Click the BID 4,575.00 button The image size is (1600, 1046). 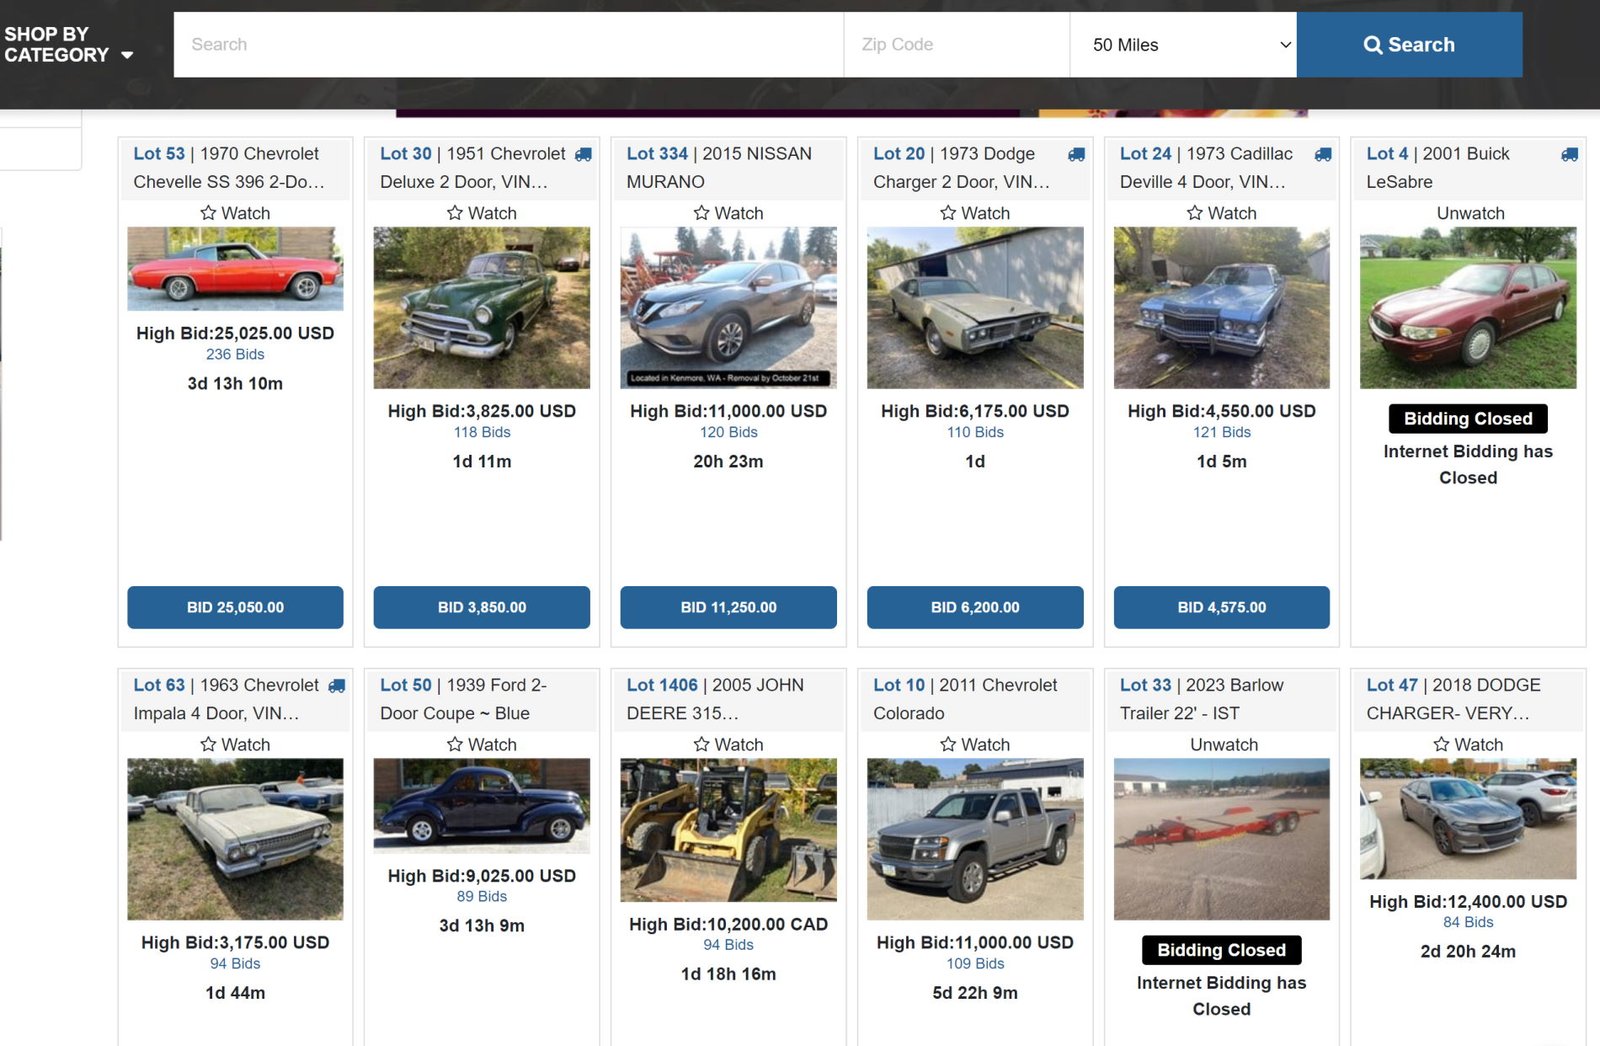pyautogui.click(x=1221, y=607)
